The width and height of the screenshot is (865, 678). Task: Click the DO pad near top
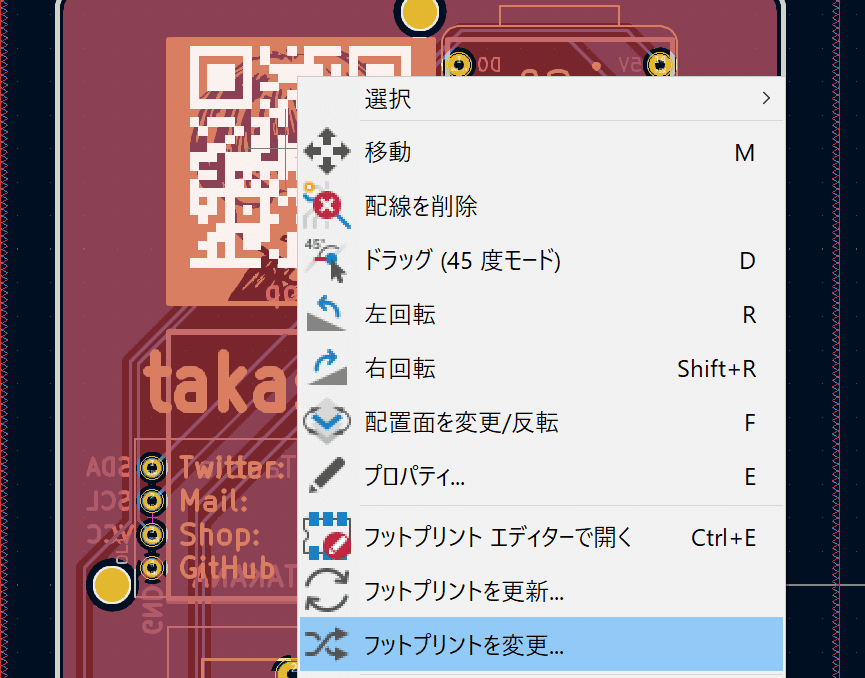(x=459, y=65)
